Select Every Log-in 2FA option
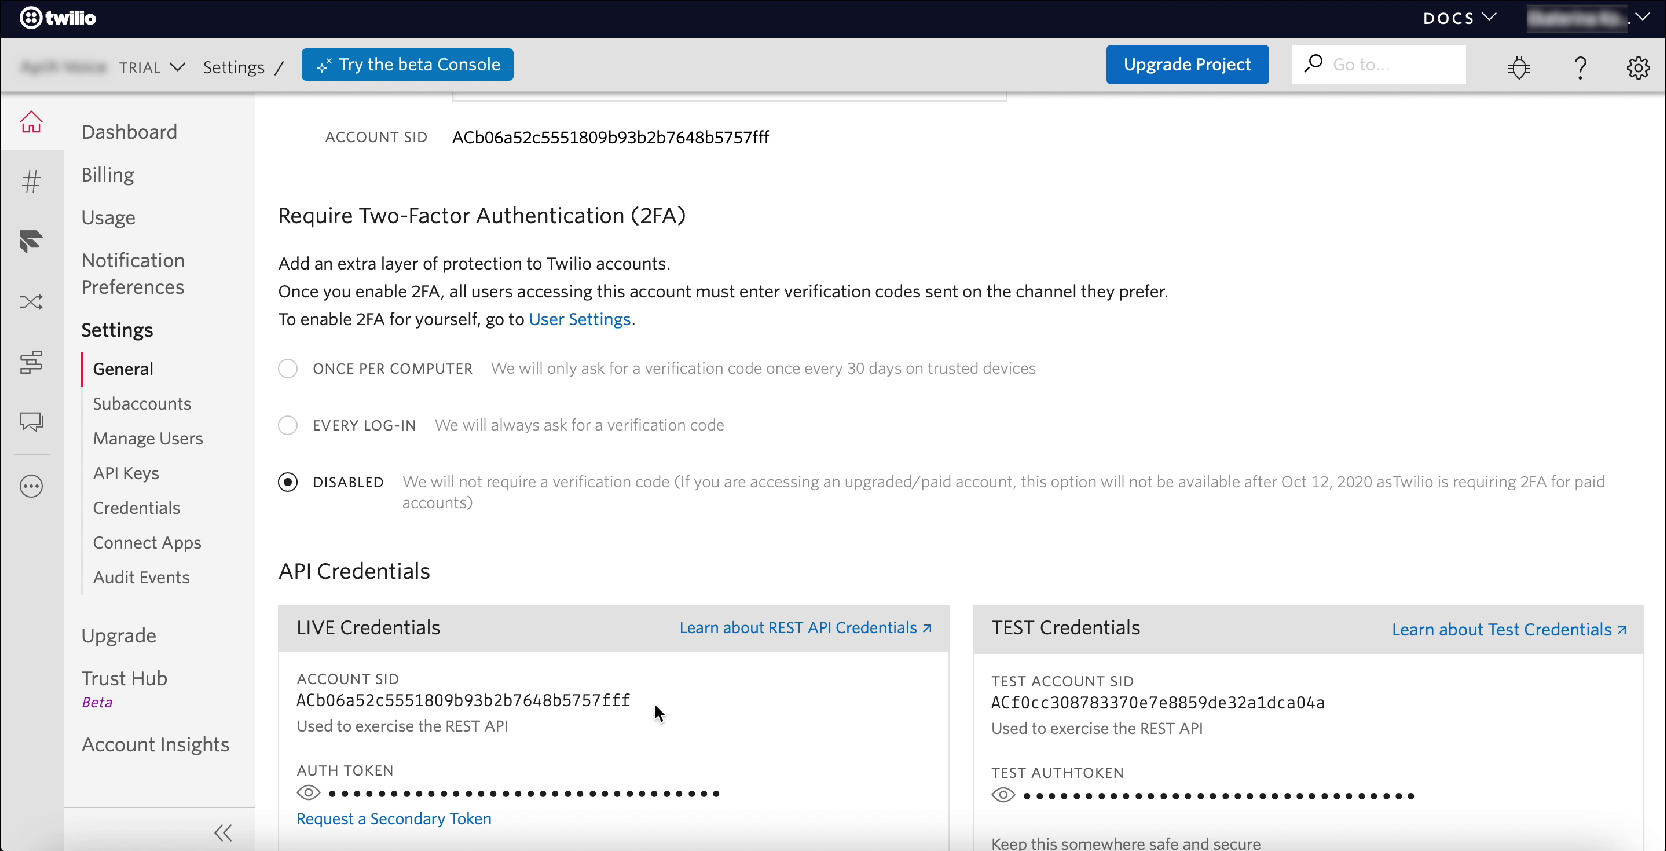Viewport: 1666px width, 851px height. (x=288, y=425)
